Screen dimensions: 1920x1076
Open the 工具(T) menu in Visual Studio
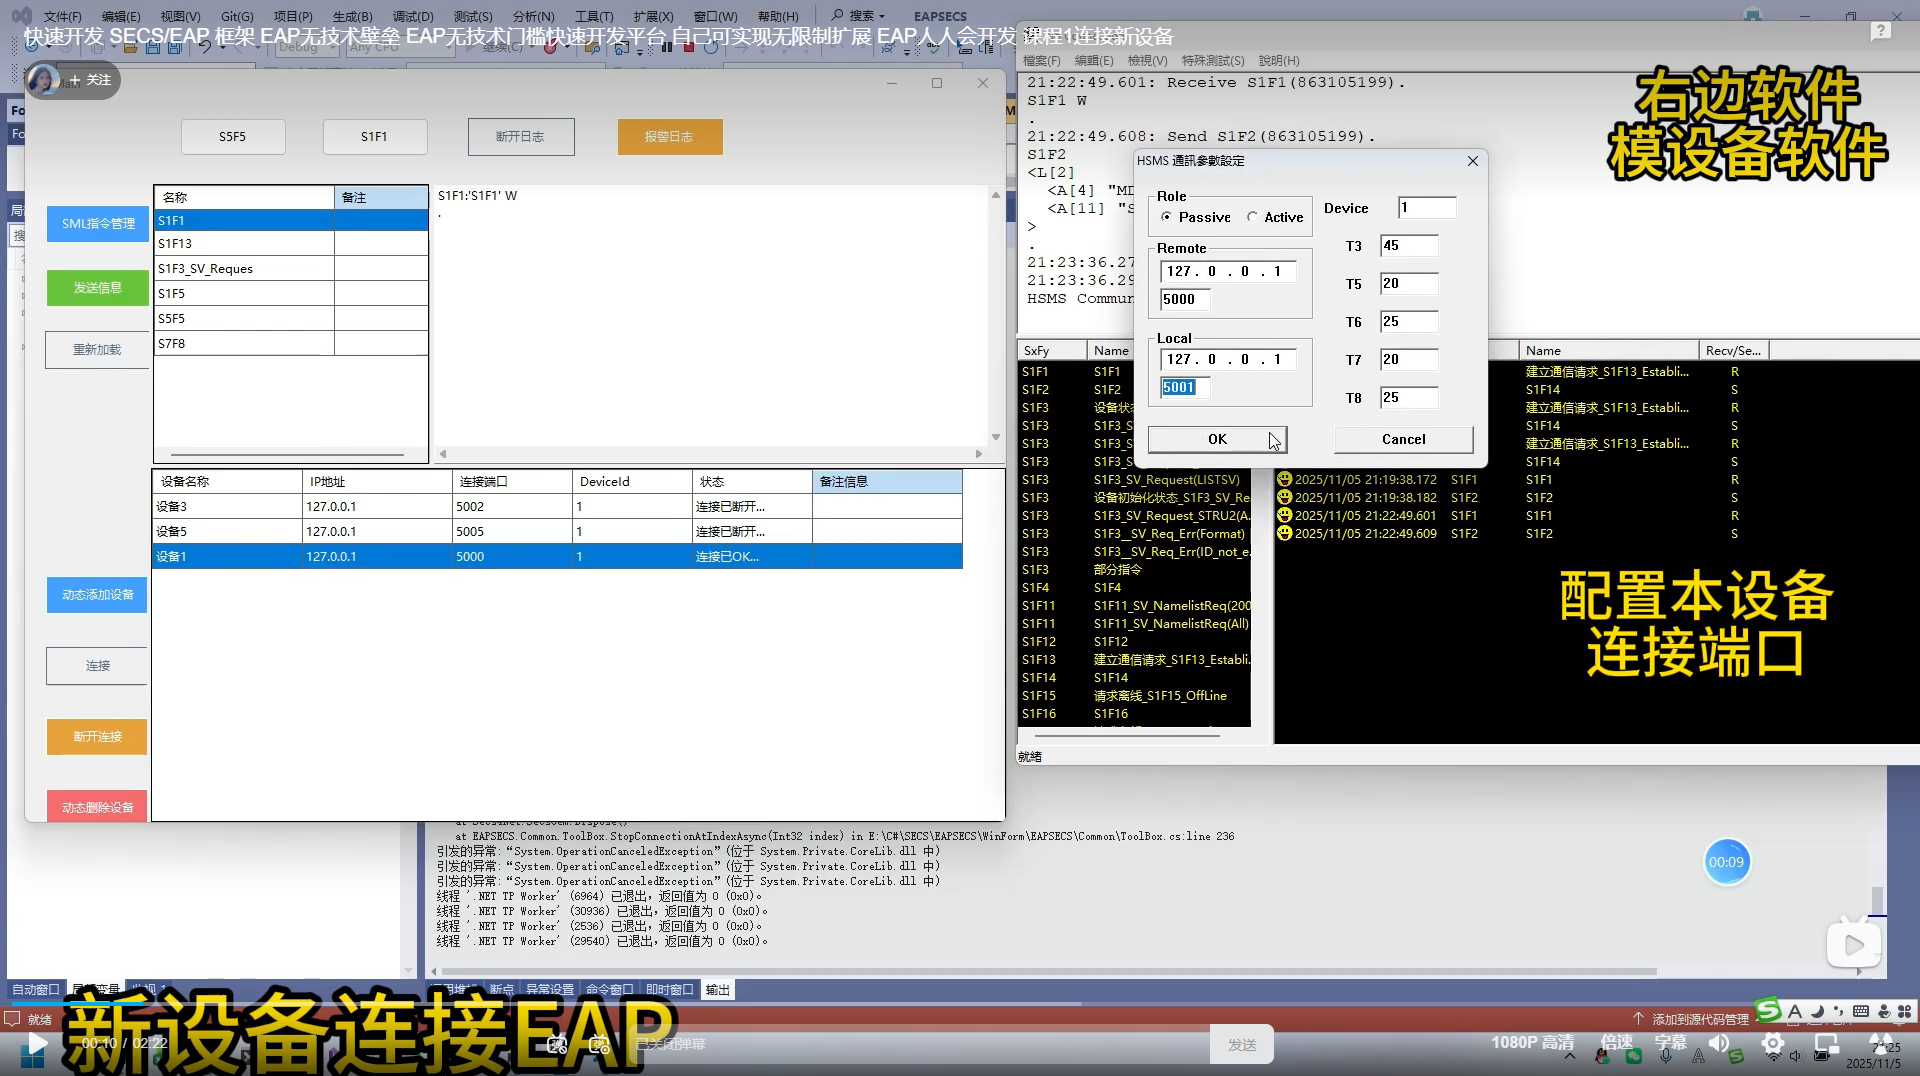[x=594, y=17]
